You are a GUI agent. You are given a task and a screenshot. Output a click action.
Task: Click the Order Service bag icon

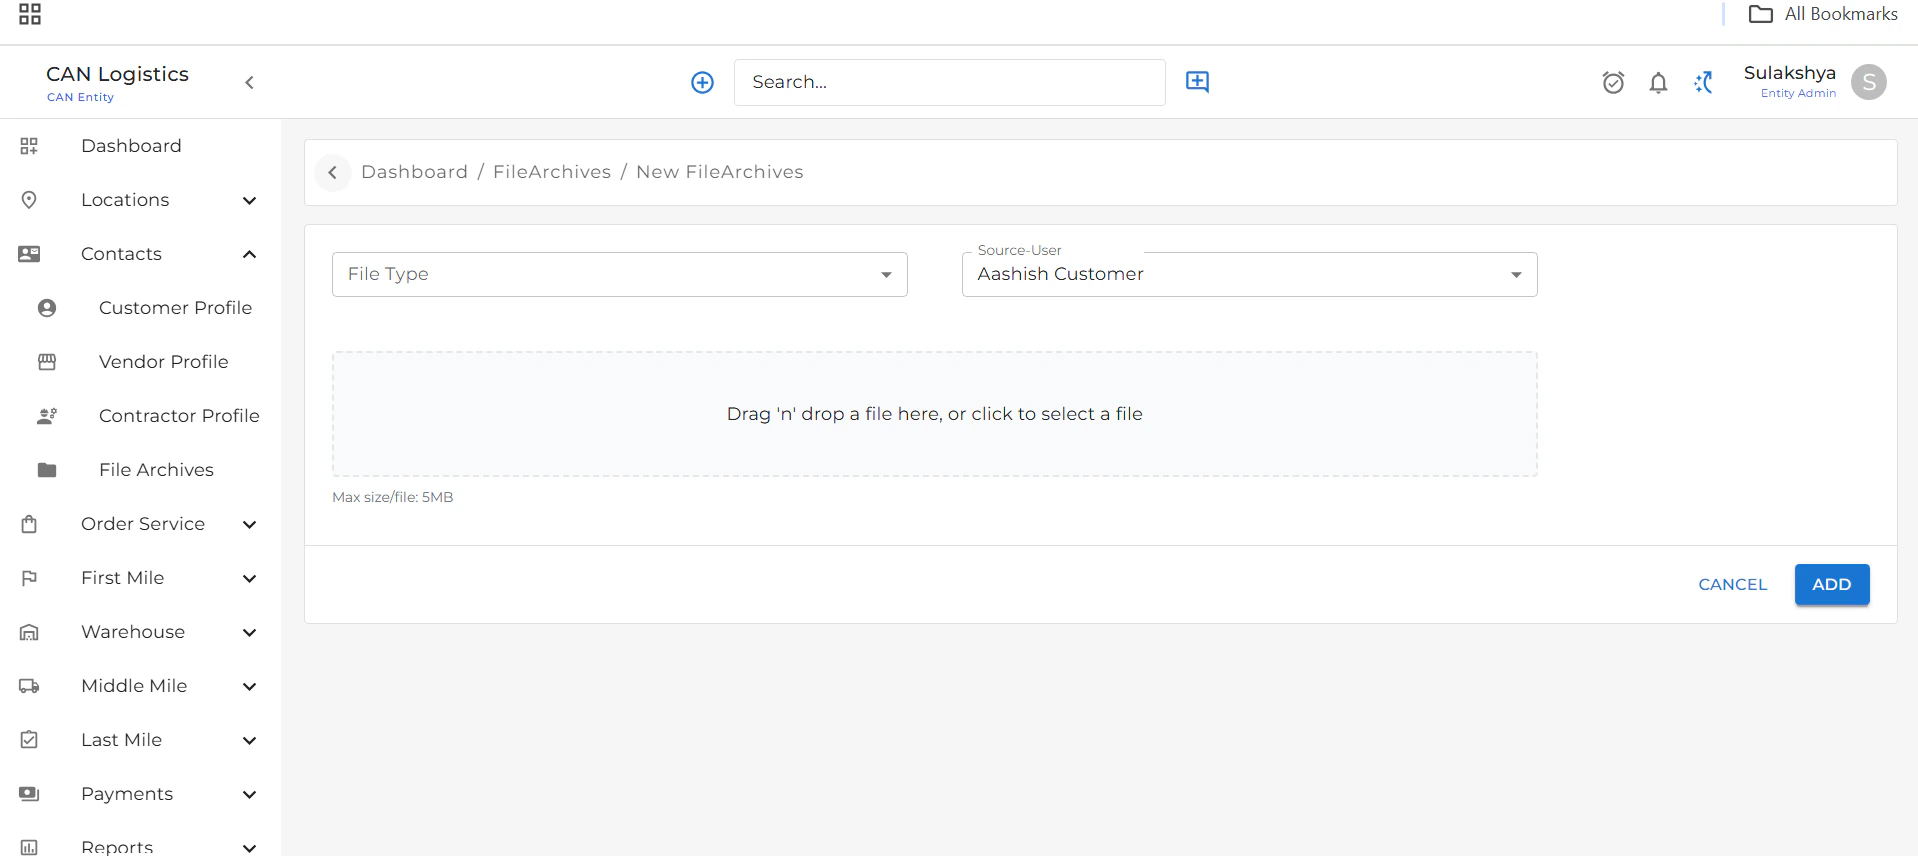point(29,524)
